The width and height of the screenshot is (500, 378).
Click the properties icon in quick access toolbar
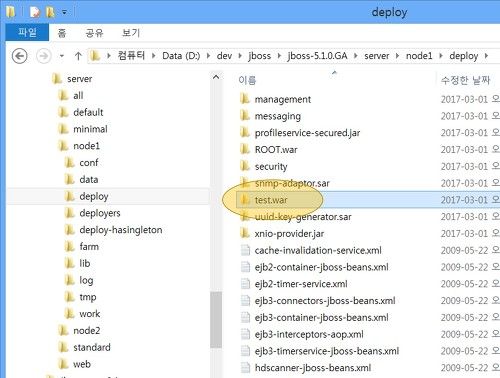coord(34,12)
